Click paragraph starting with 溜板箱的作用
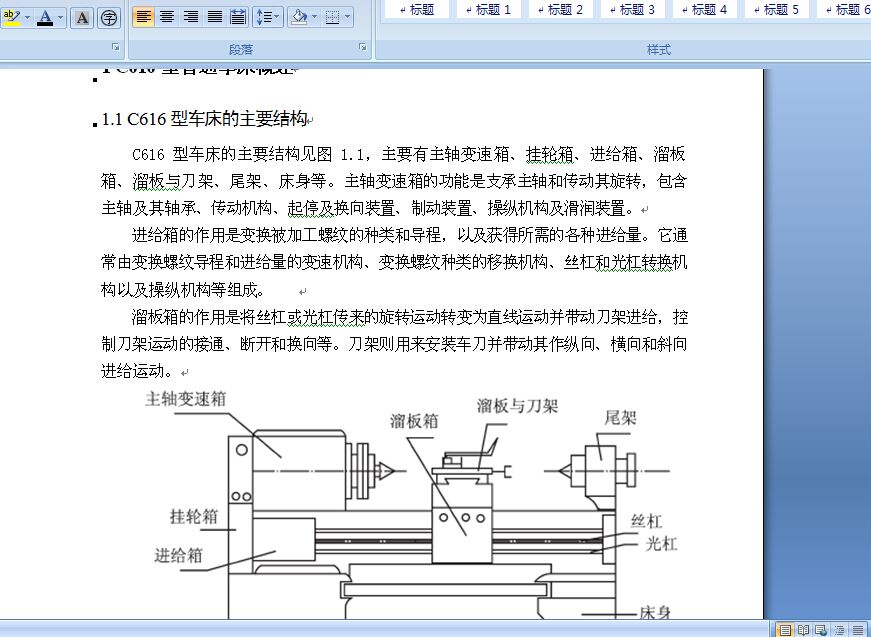Image resolution: width=871 pixels, height=637 pixels. pos(394,344)
